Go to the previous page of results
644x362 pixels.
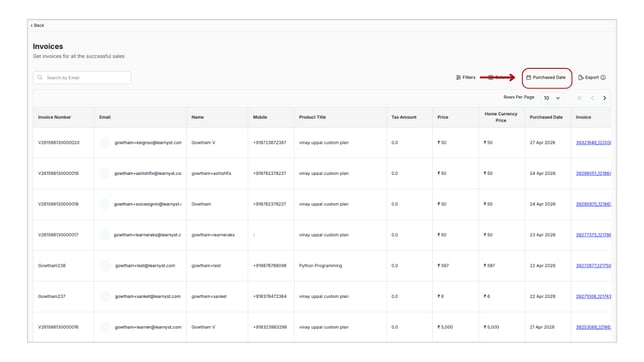coord(592,98)
